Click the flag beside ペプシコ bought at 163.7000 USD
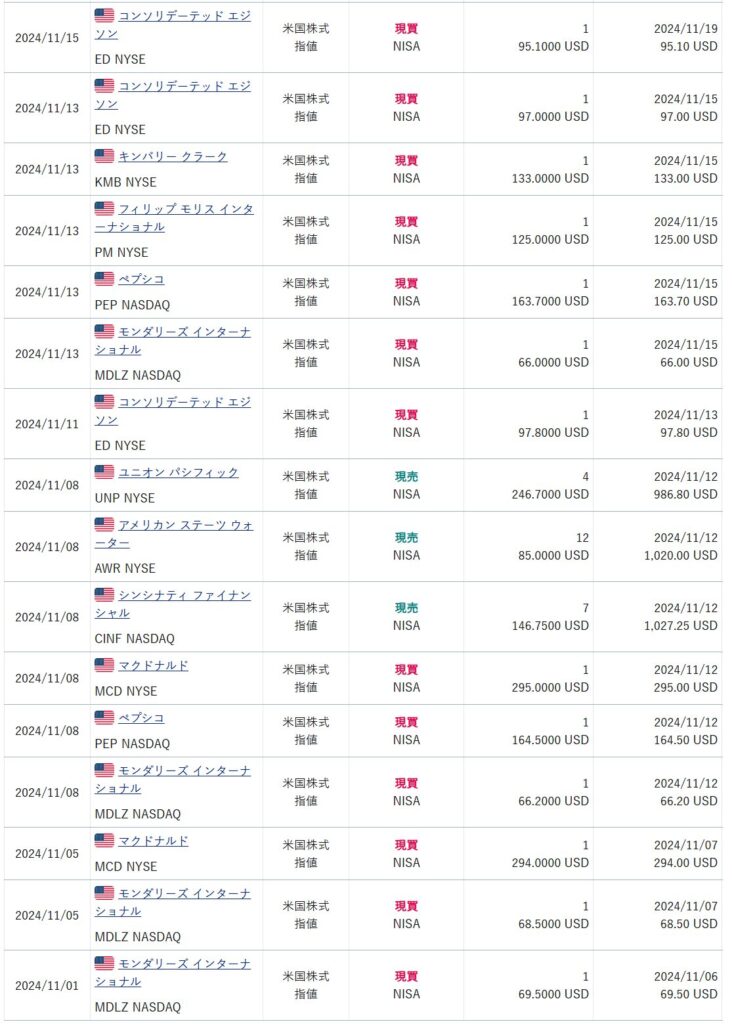 click(x=104, y=279)
